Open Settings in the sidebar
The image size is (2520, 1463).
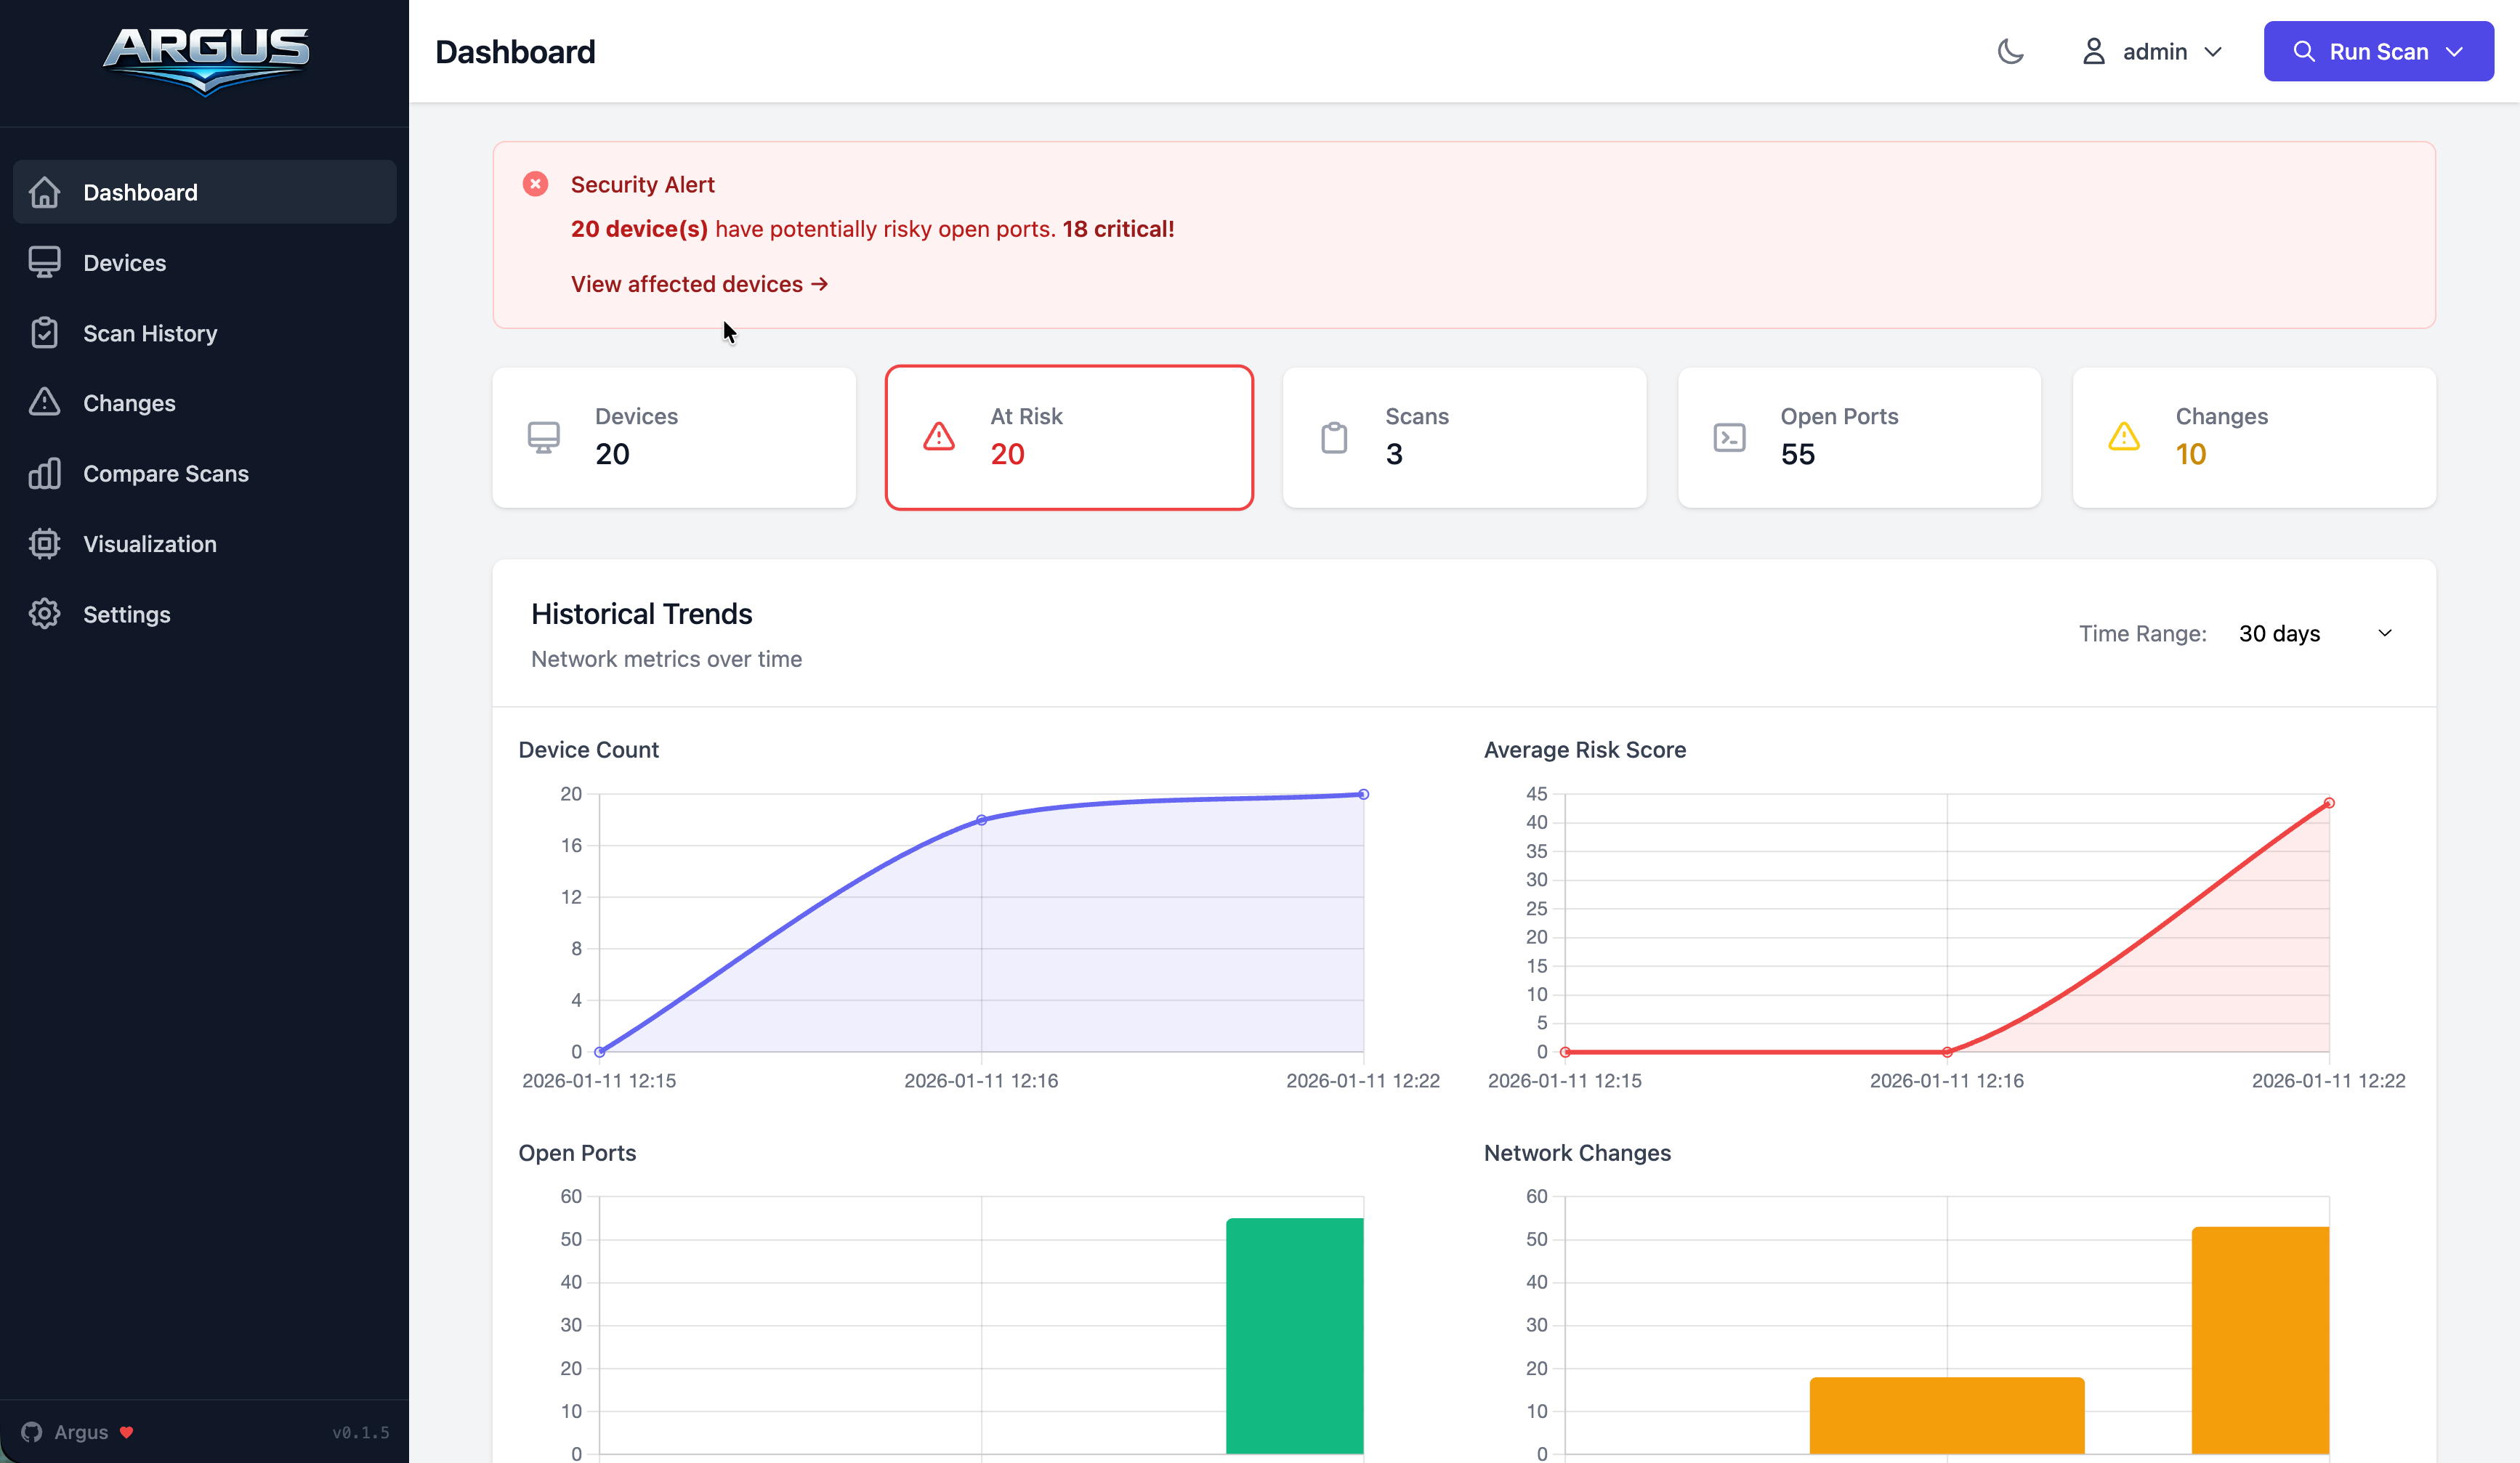click(127, 614)
